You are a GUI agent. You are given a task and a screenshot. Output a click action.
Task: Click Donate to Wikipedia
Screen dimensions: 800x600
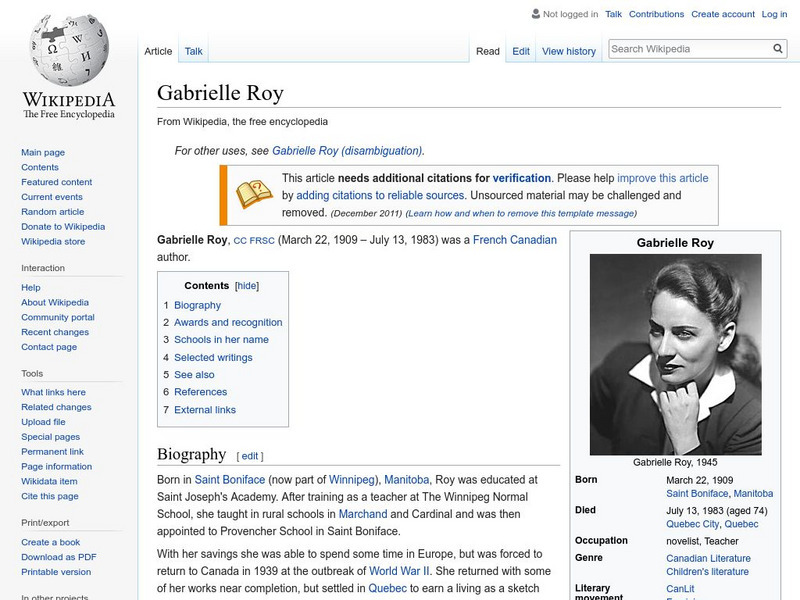pyautogui.click(x=63, y=227)
